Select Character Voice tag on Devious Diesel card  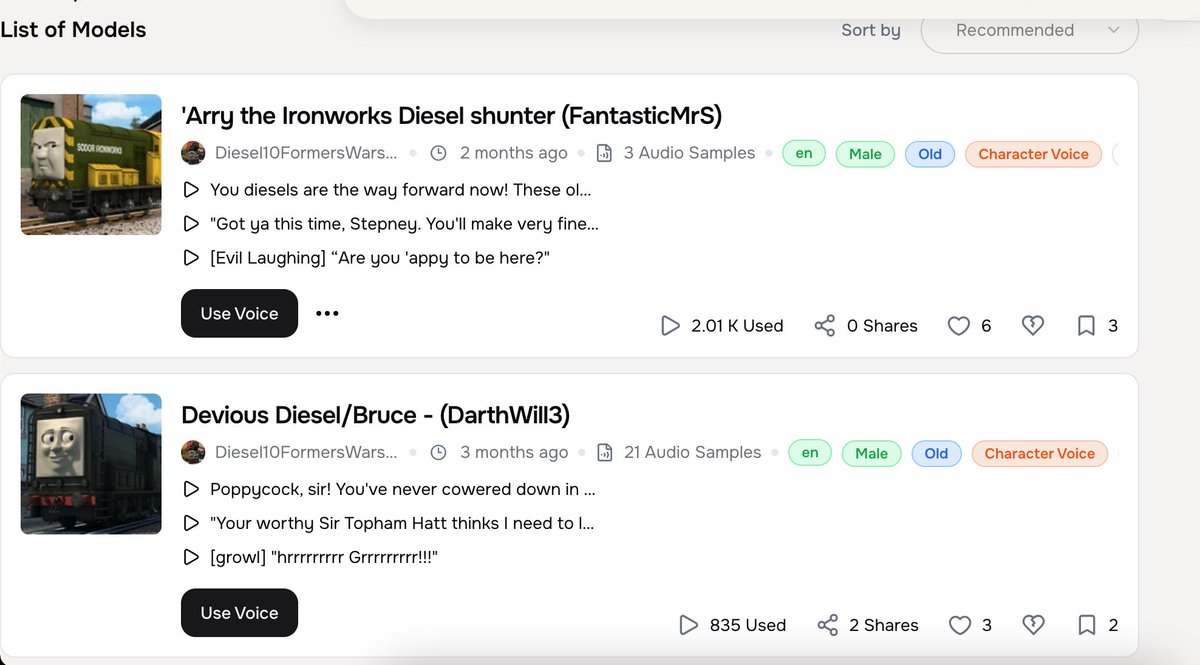1040,453
